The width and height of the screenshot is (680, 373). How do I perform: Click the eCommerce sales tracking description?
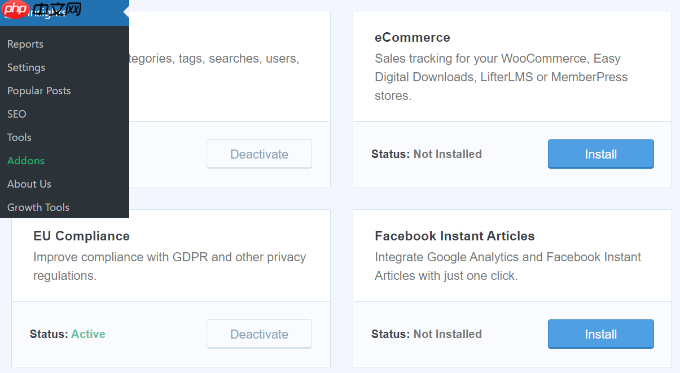coord(501,77)
